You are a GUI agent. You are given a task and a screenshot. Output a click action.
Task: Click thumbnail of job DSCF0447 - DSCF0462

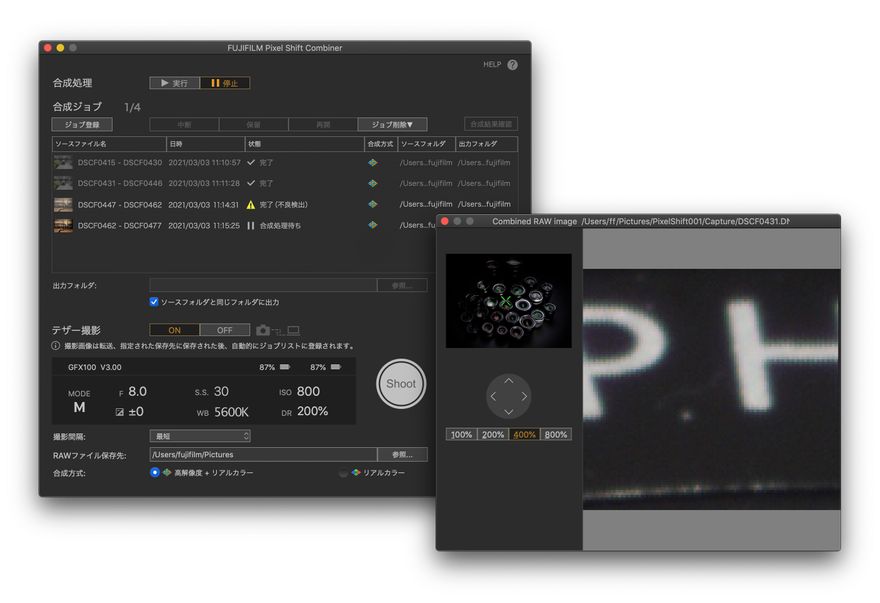[63, 204]
